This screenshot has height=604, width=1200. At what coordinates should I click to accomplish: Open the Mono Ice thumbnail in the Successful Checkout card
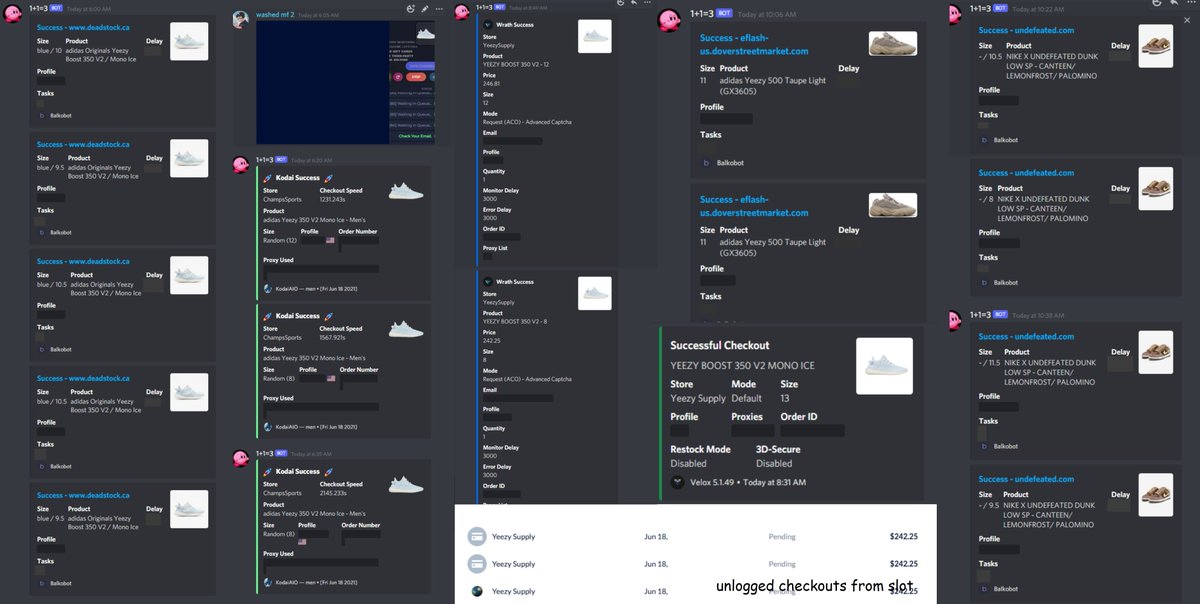coord(884,365)
